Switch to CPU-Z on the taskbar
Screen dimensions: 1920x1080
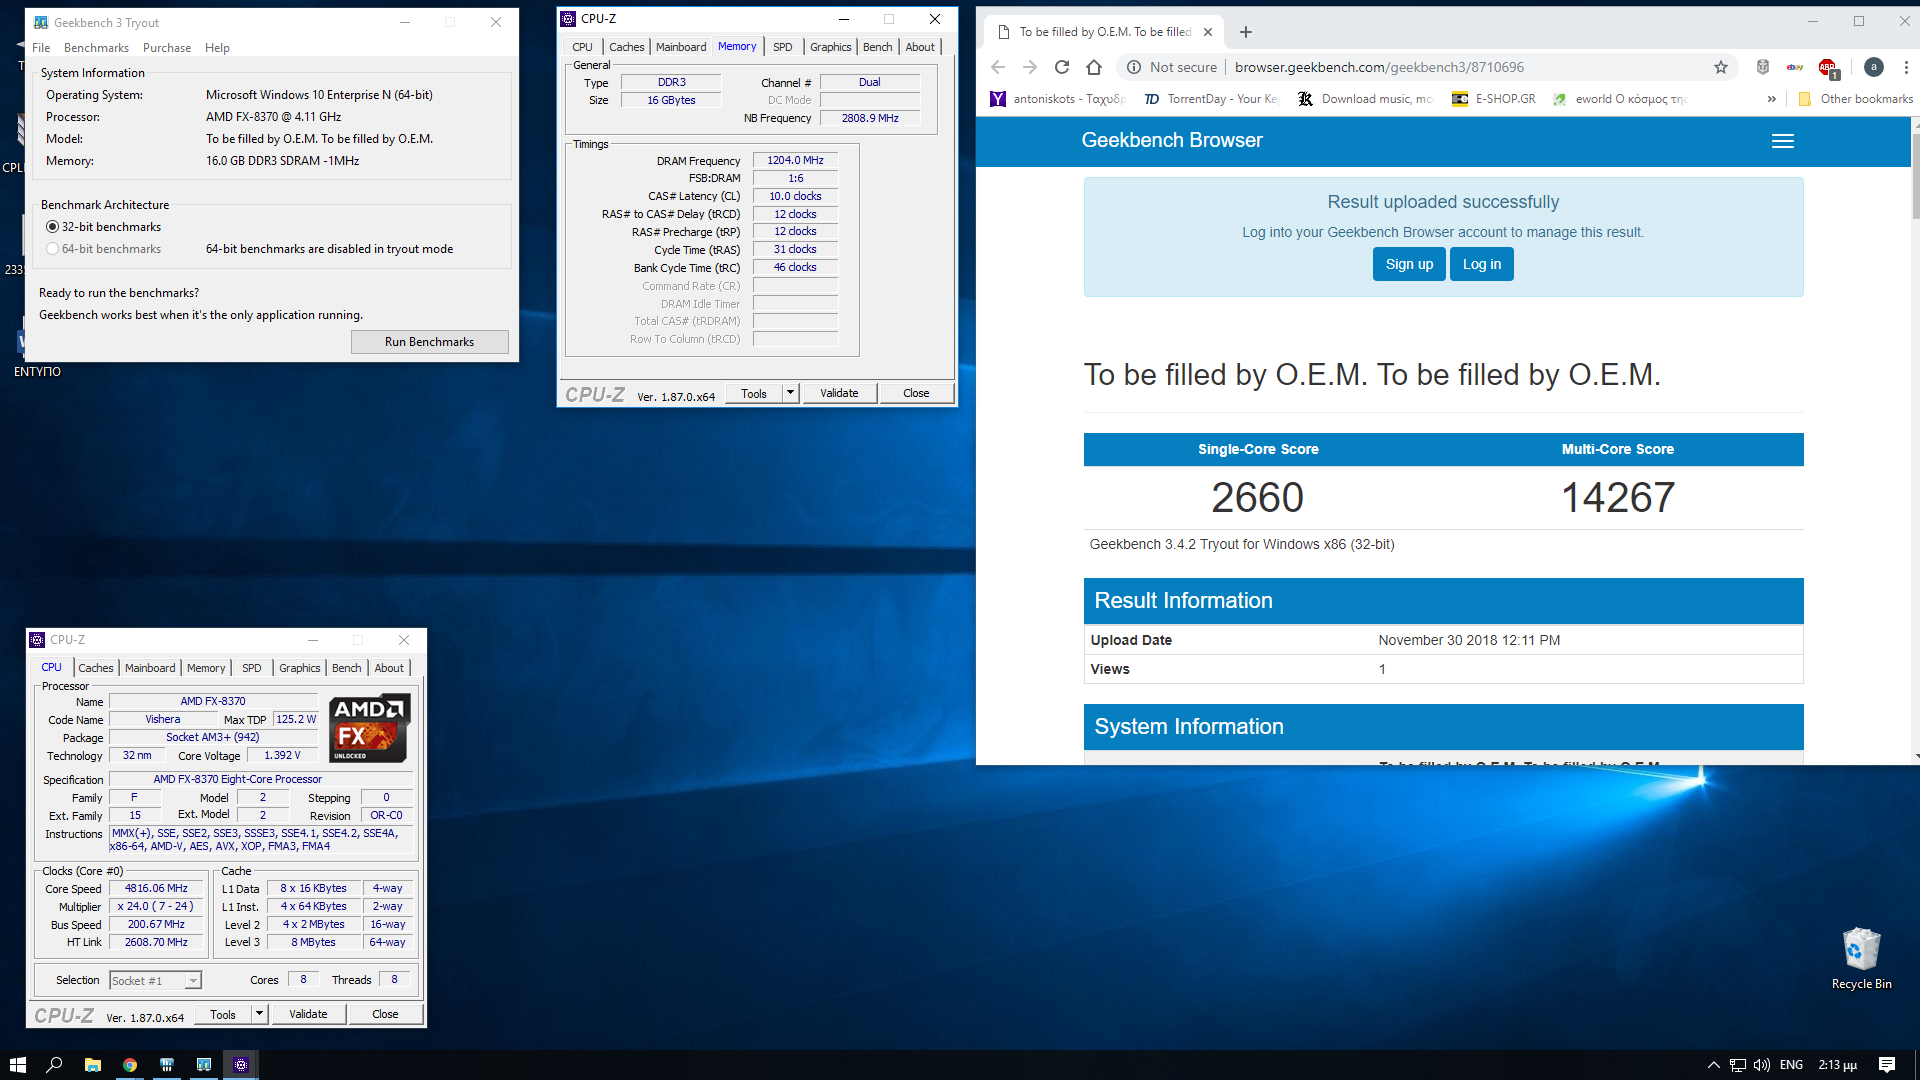point(241,1065)
